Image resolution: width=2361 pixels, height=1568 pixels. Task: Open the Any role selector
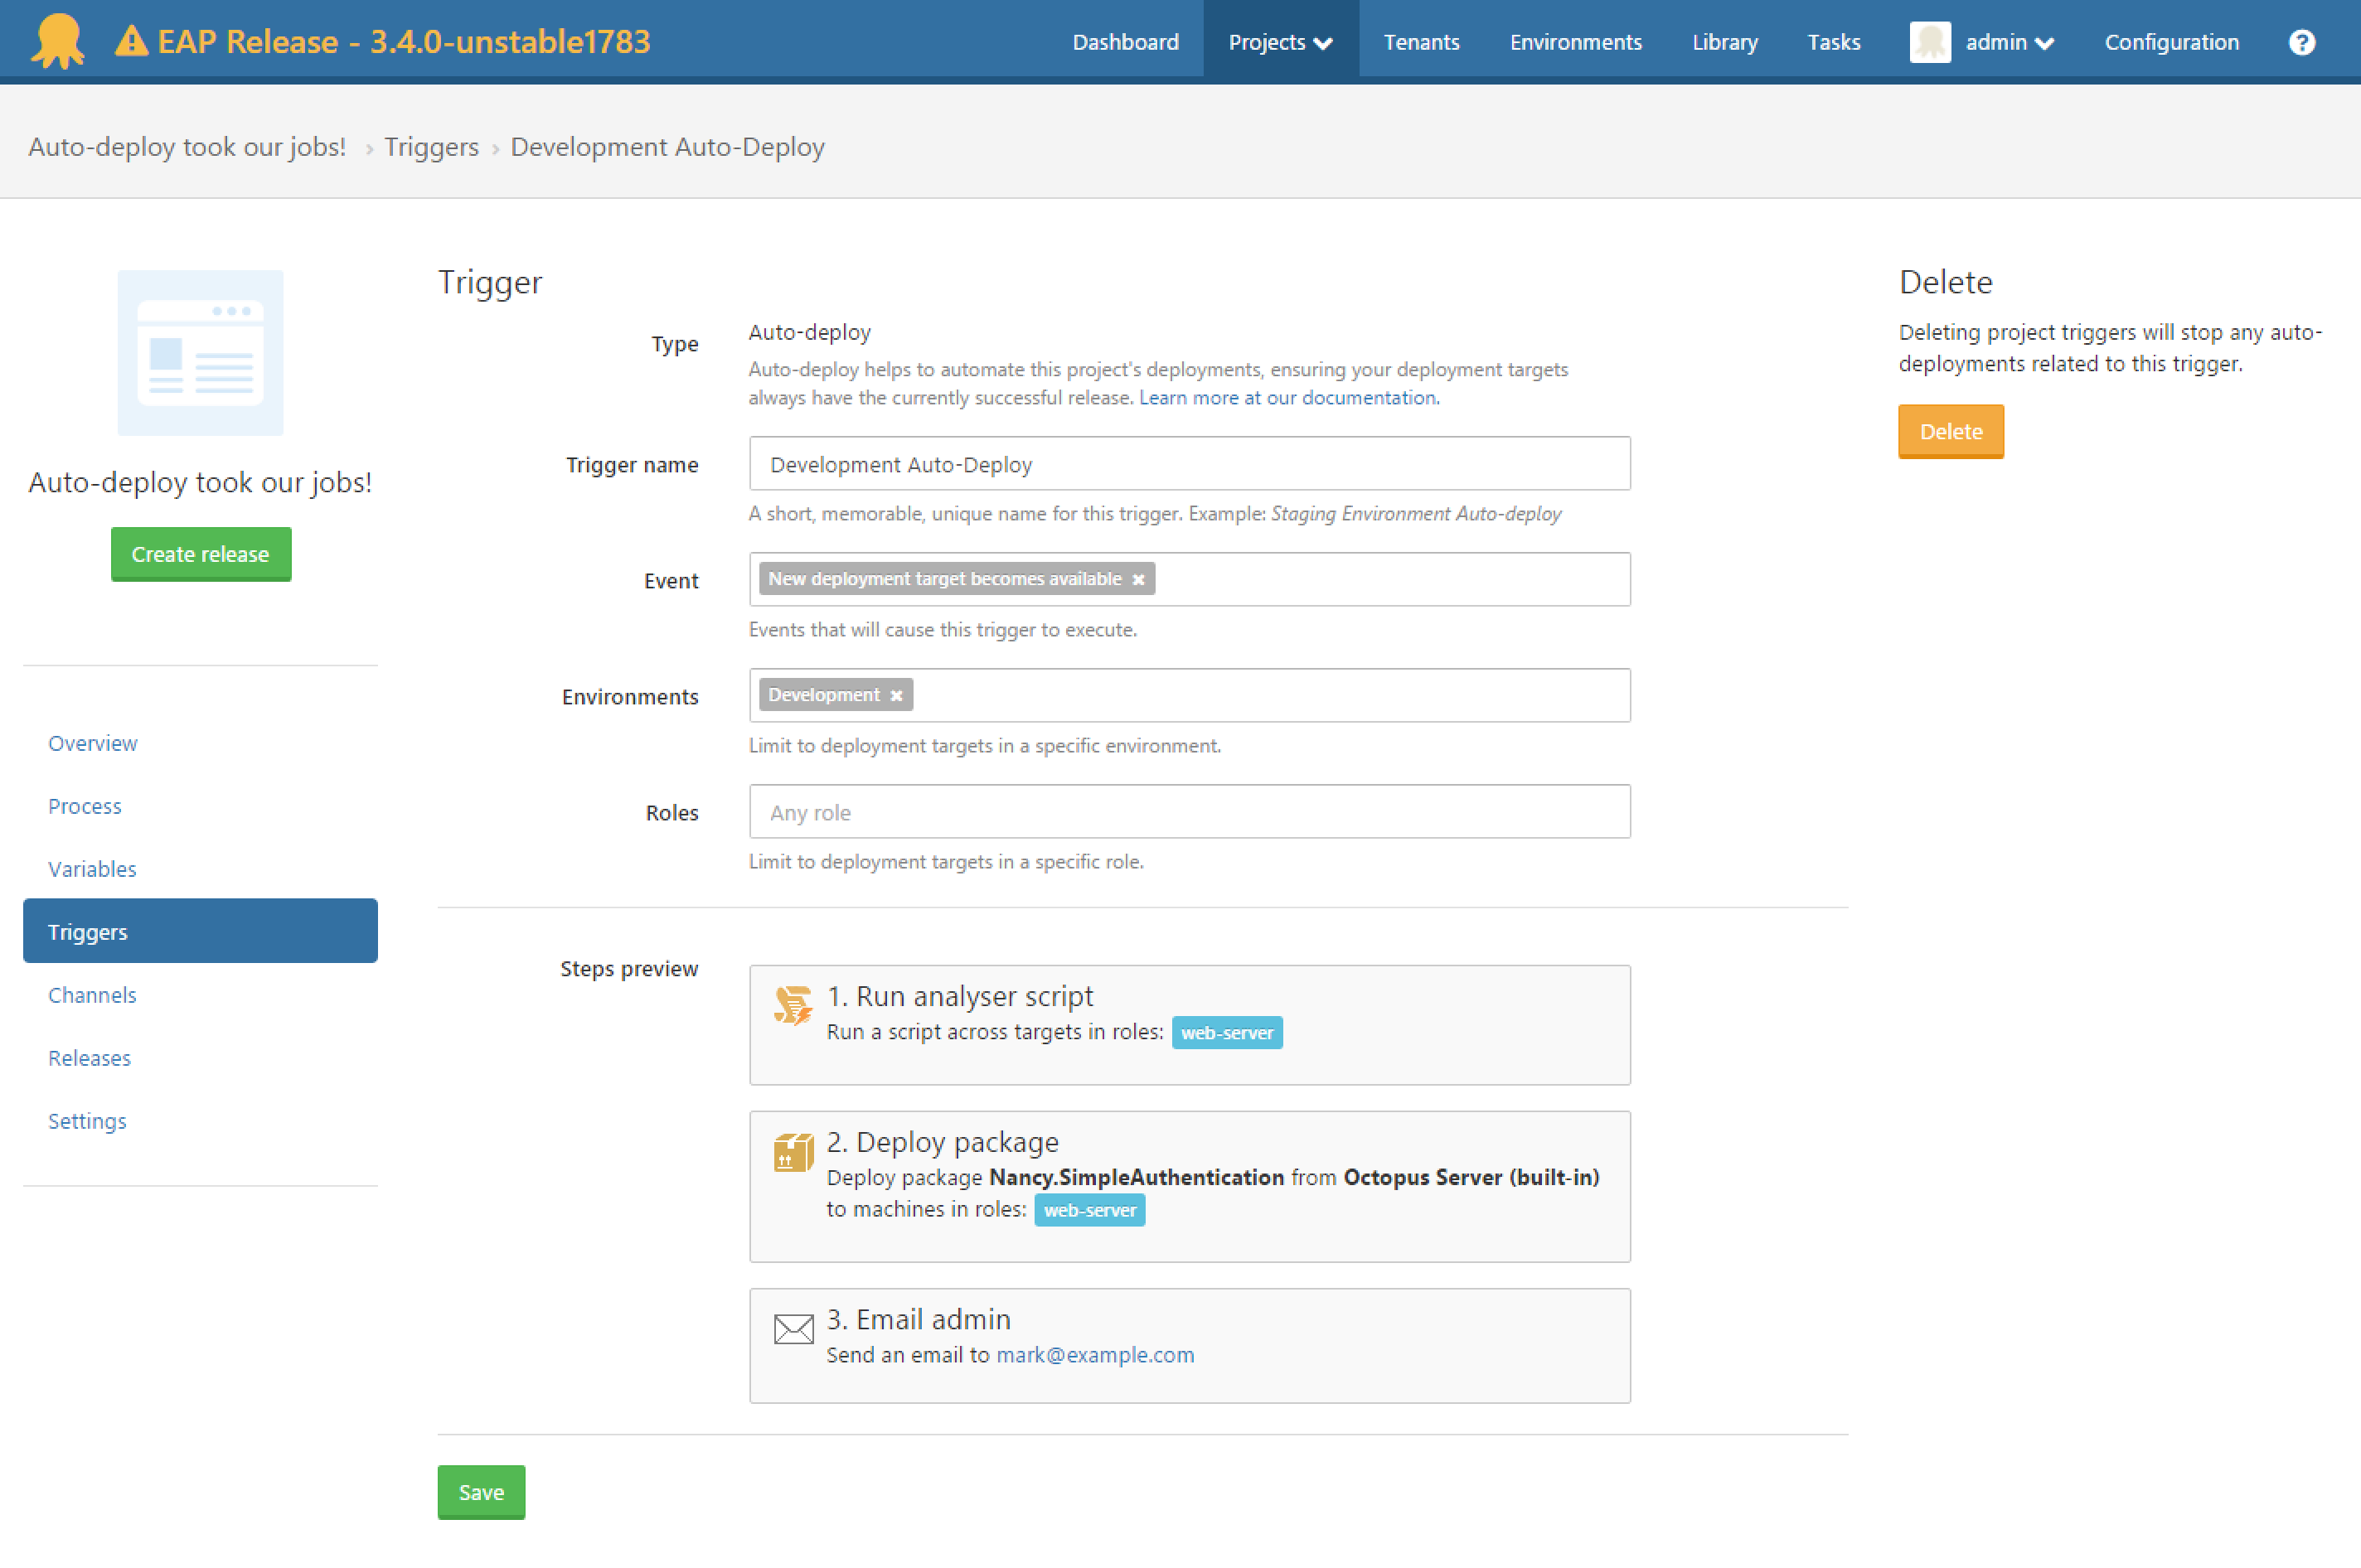[1188, 812]
